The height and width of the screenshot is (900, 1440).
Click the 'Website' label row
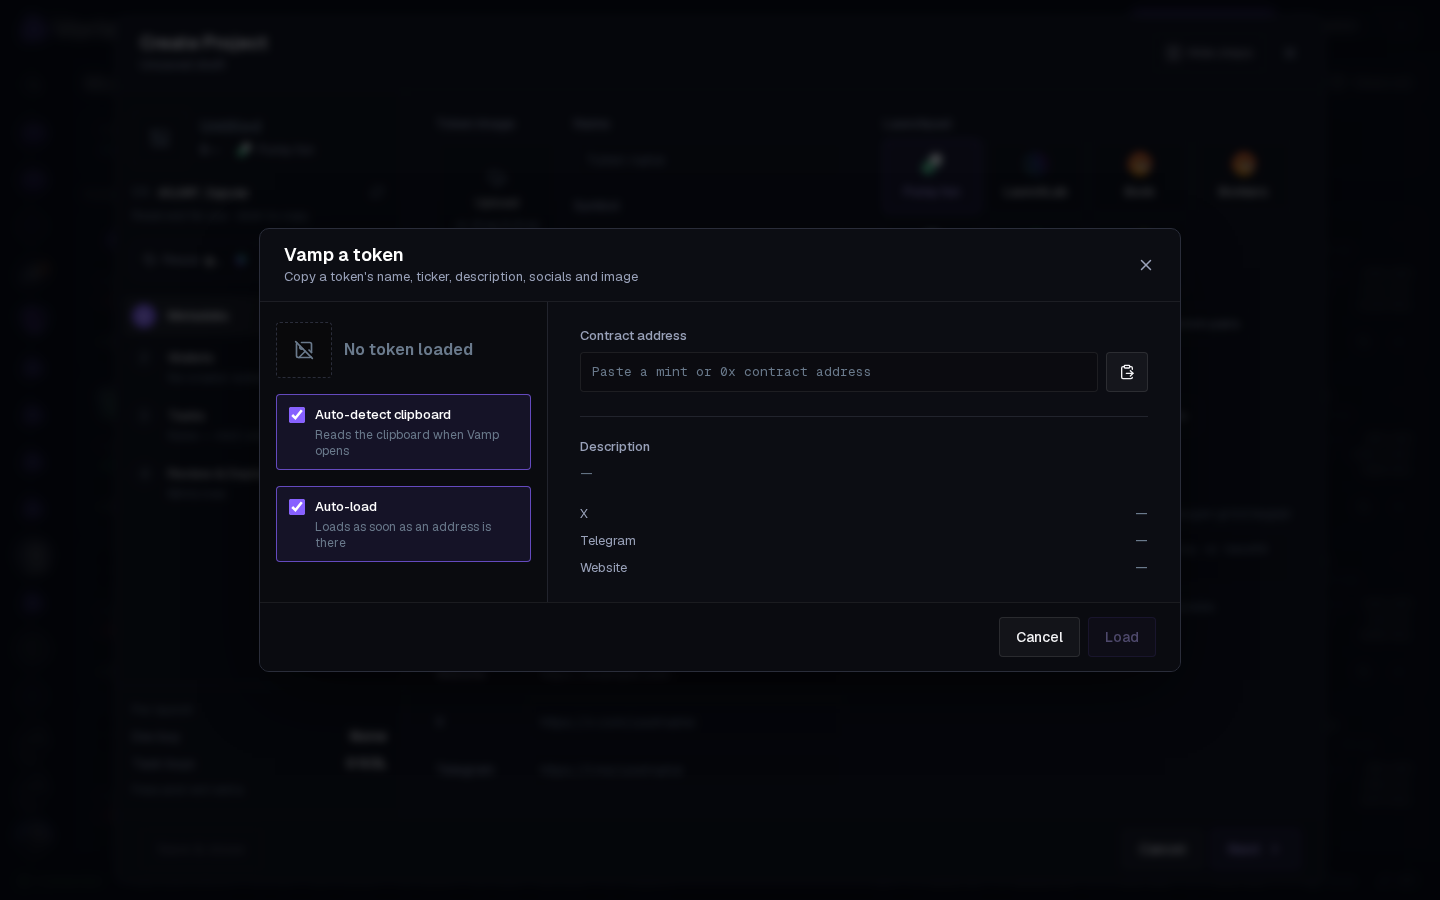pos(864,568)
